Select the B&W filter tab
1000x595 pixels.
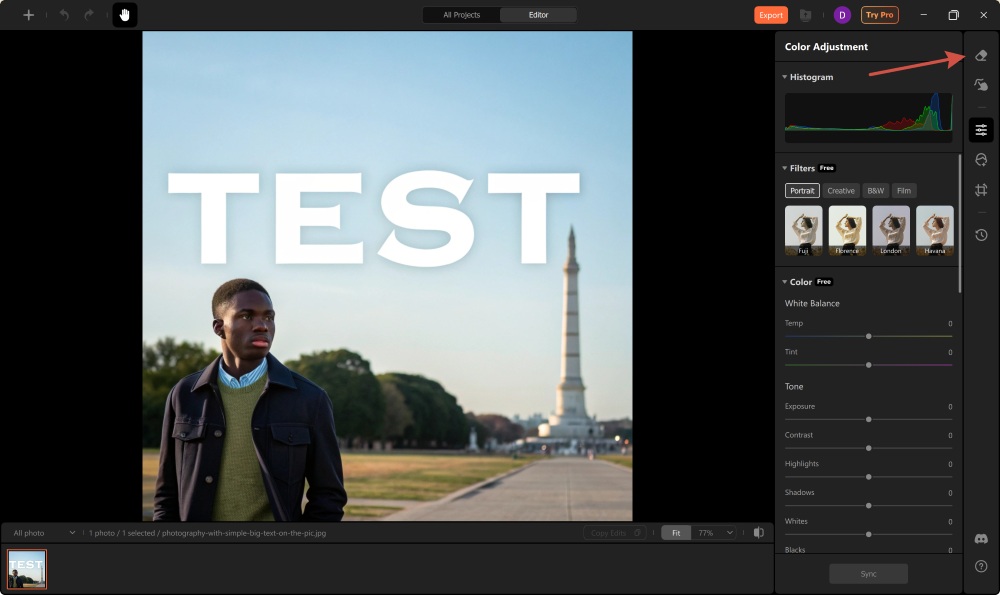pos(875,191)
